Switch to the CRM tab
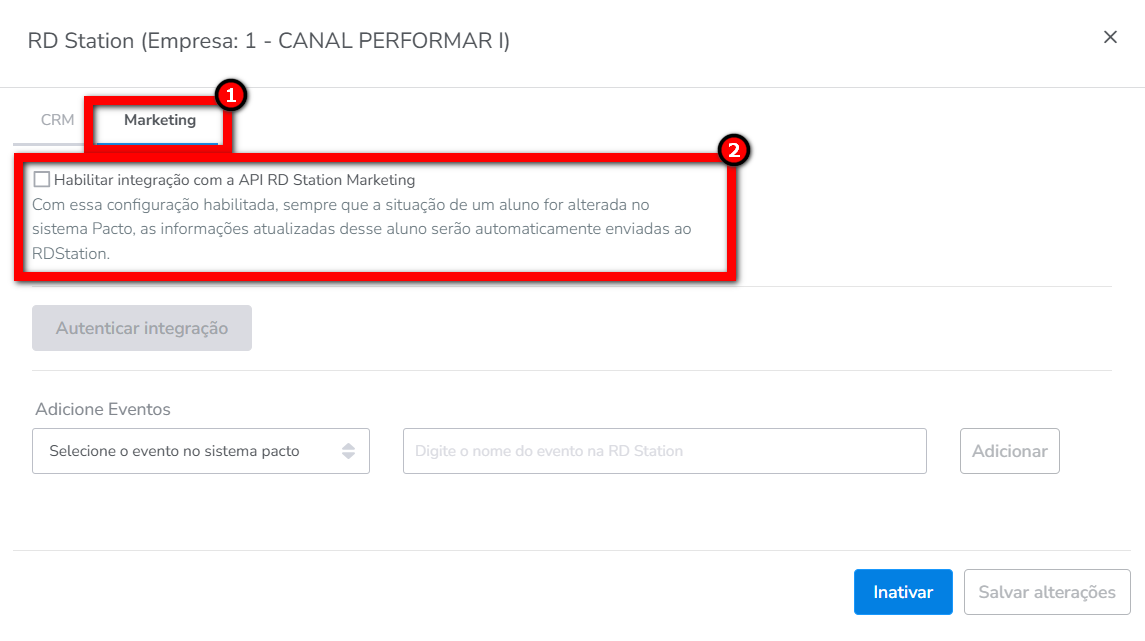This screenshot has height=641, width=1145. point(58,120)
